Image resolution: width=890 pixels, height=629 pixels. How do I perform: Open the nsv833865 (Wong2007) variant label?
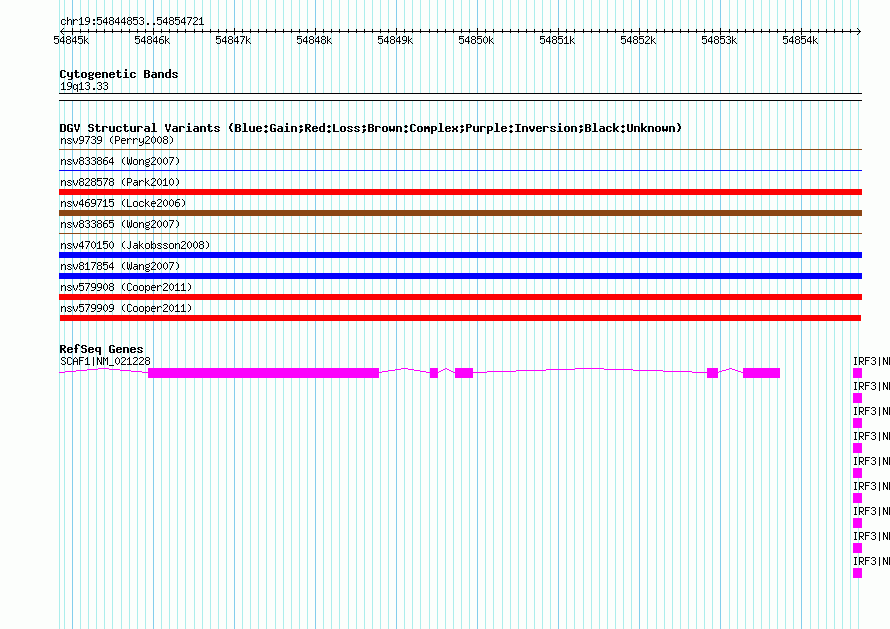coord(120,224)
